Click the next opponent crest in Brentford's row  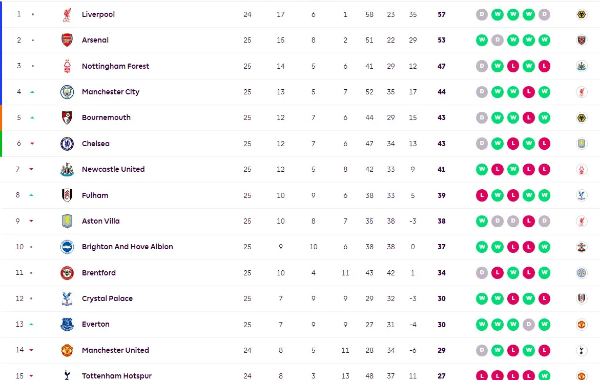pos(582,273)
